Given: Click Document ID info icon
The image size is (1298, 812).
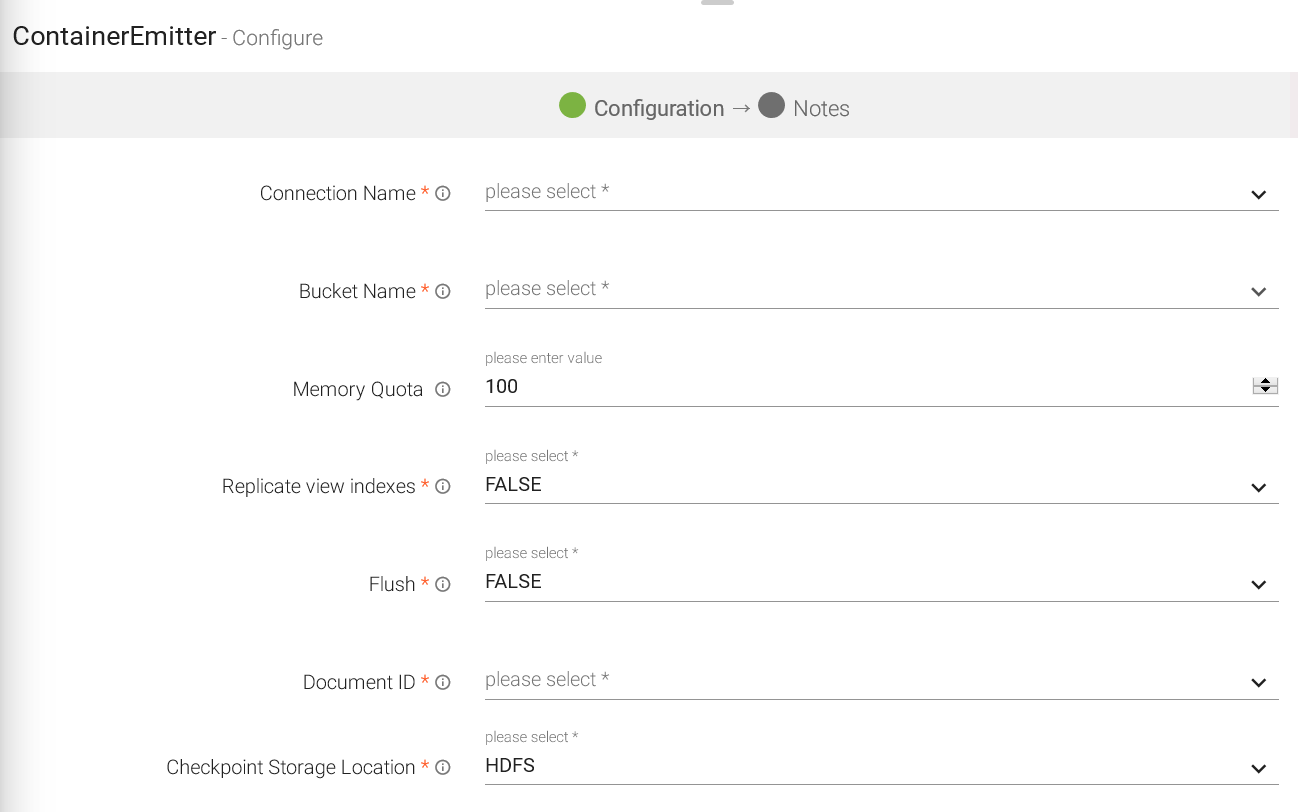Looking at the screenshot, I should (x=443, y=683).
